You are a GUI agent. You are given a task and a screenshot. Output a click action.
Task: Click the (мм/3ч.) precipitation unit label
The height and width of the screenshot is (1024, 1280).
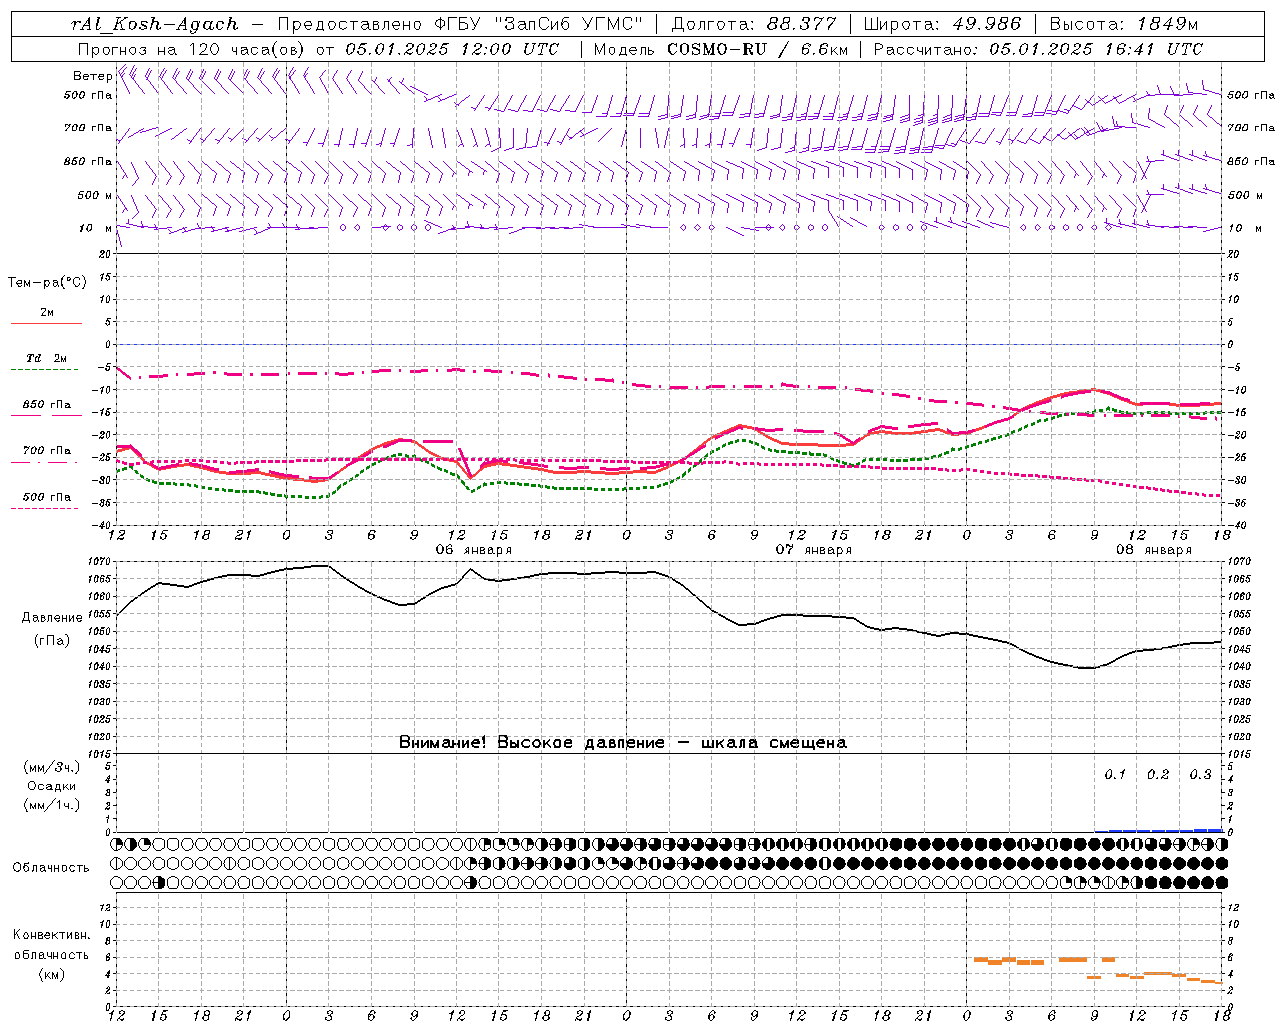point(52,767)
